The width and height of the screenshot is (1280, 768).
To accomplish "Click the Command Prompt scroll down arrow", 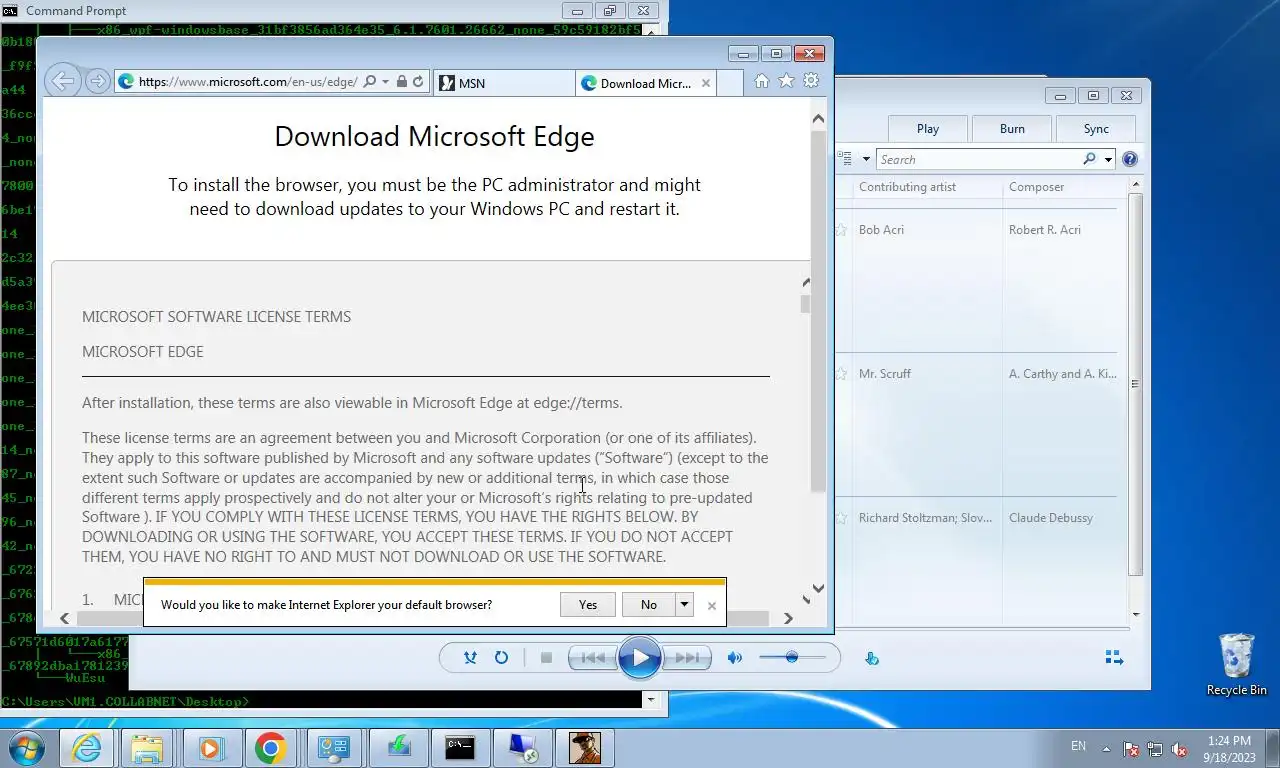I will coord(651,700).
